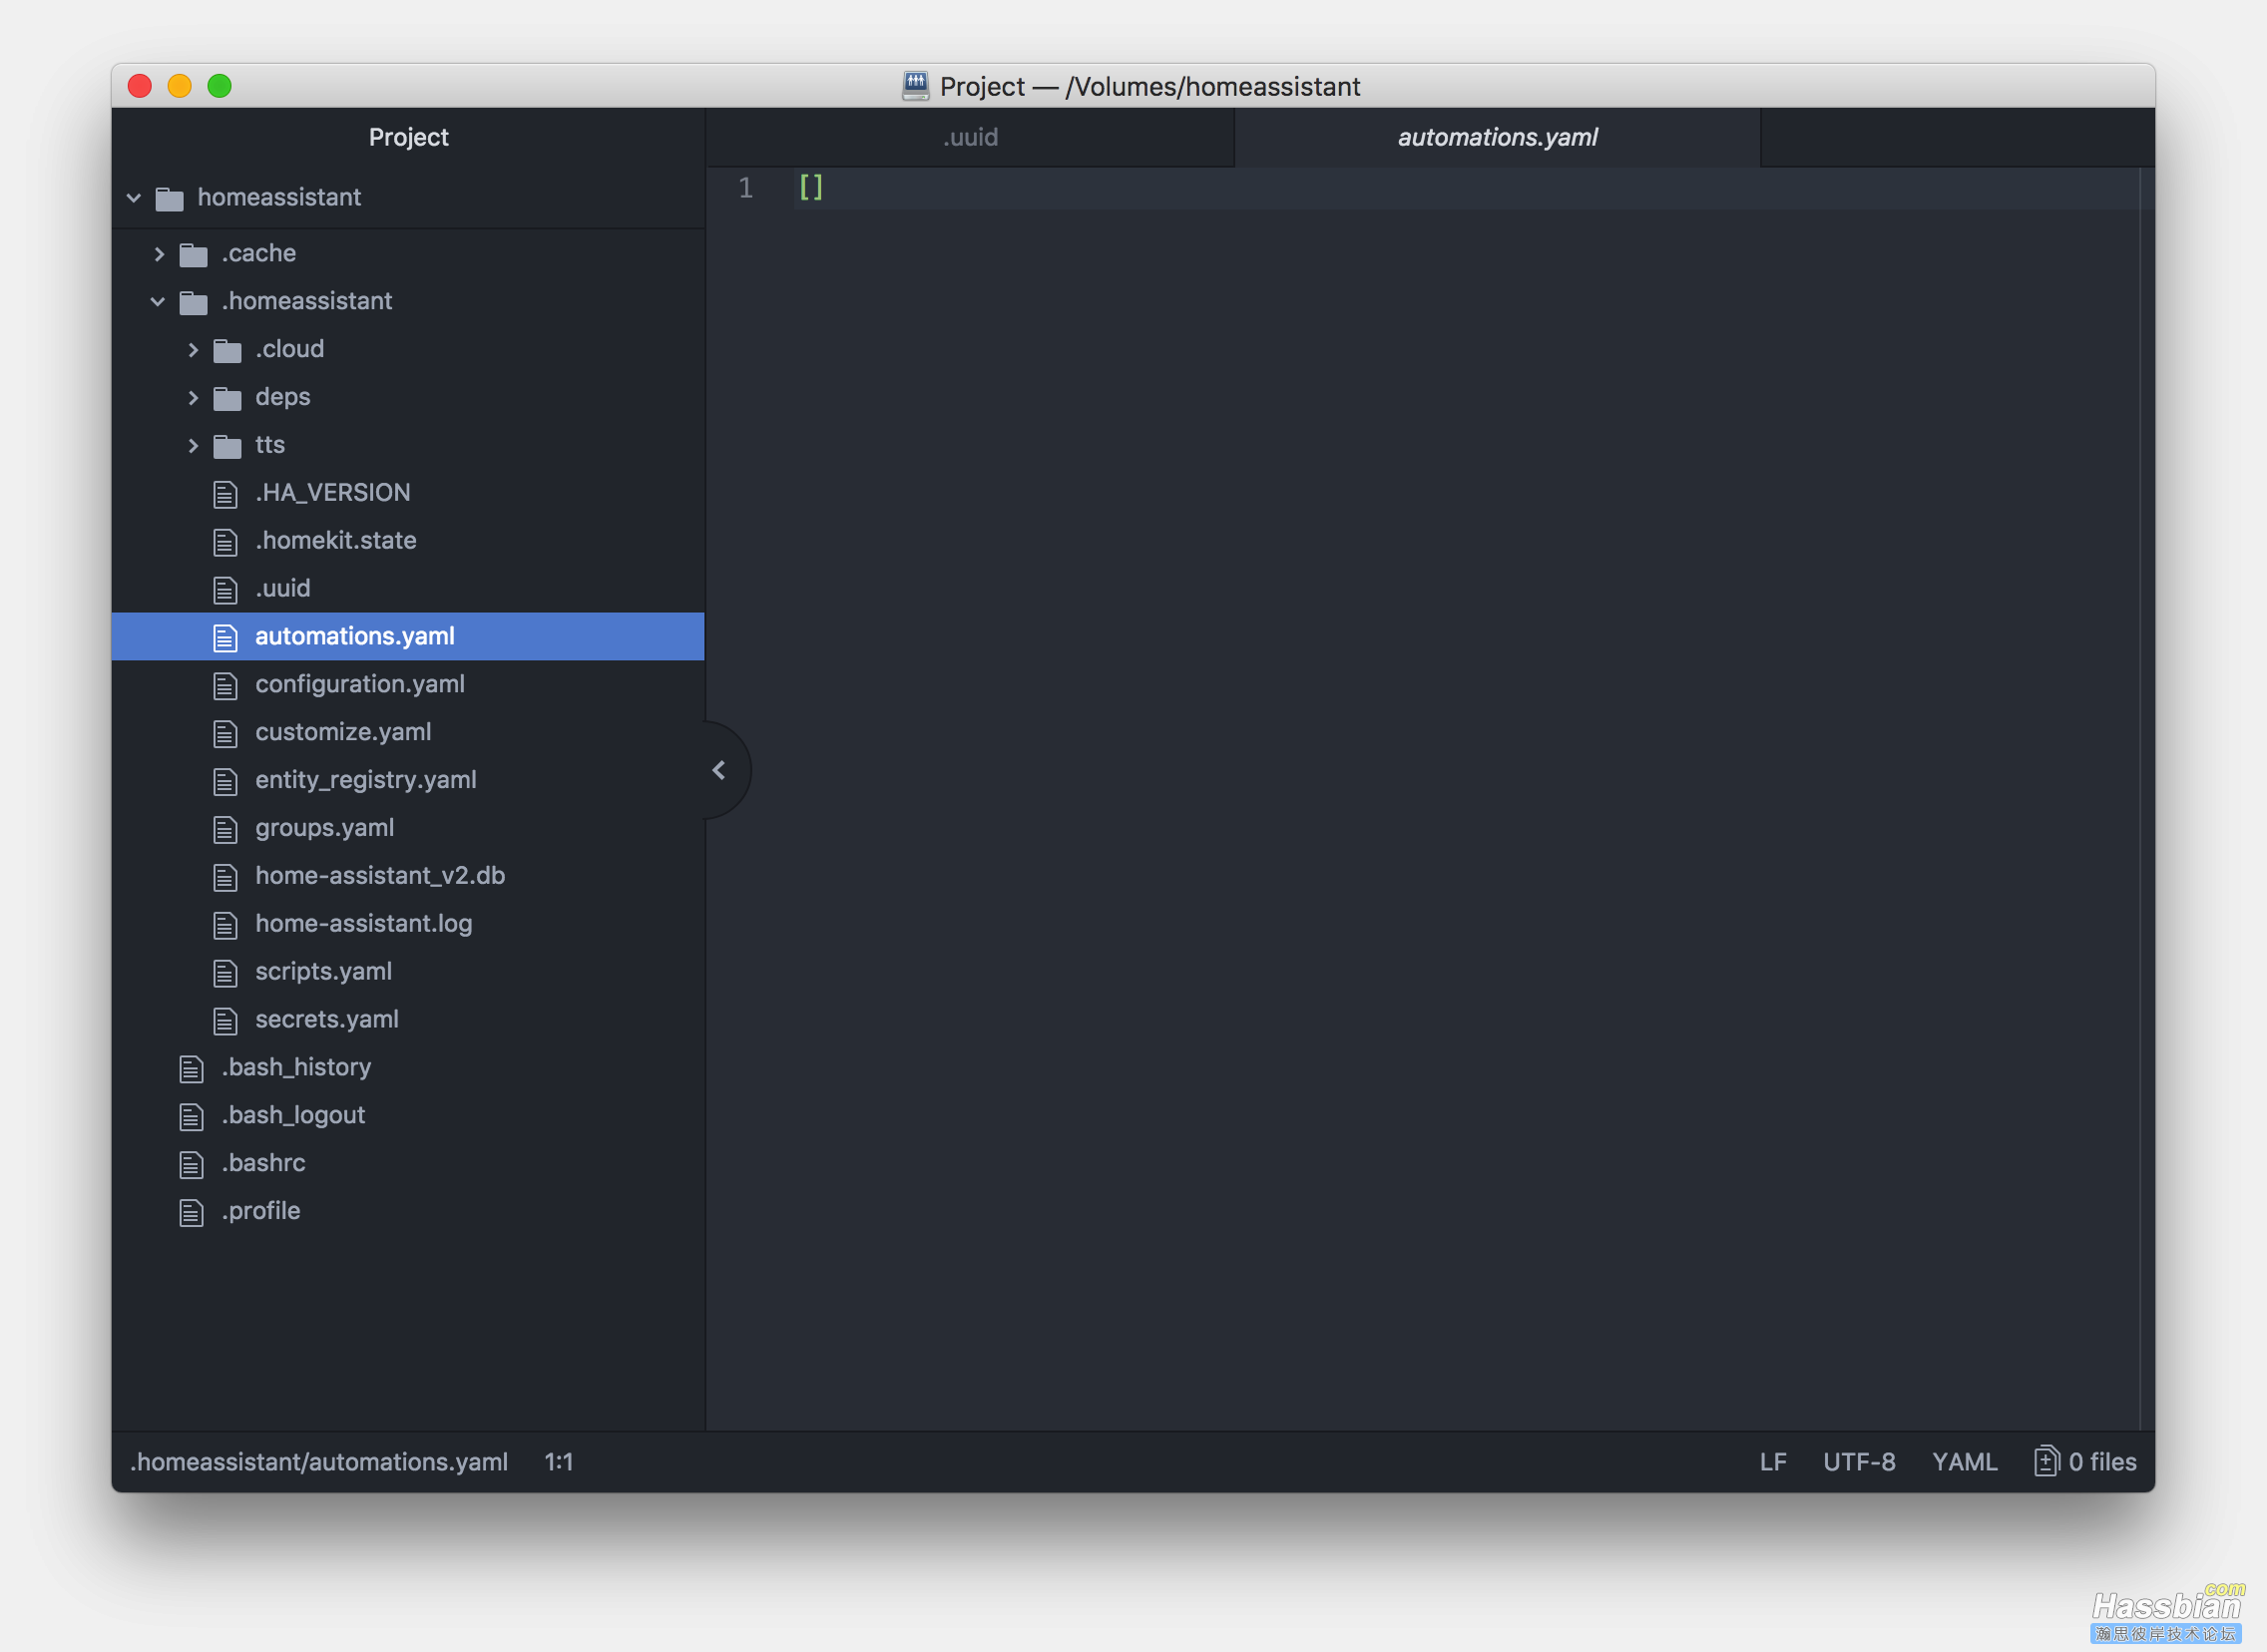Click the automations.yaml file icon
Screen dimensions: 2267x1652
click(x=225, y=637)
